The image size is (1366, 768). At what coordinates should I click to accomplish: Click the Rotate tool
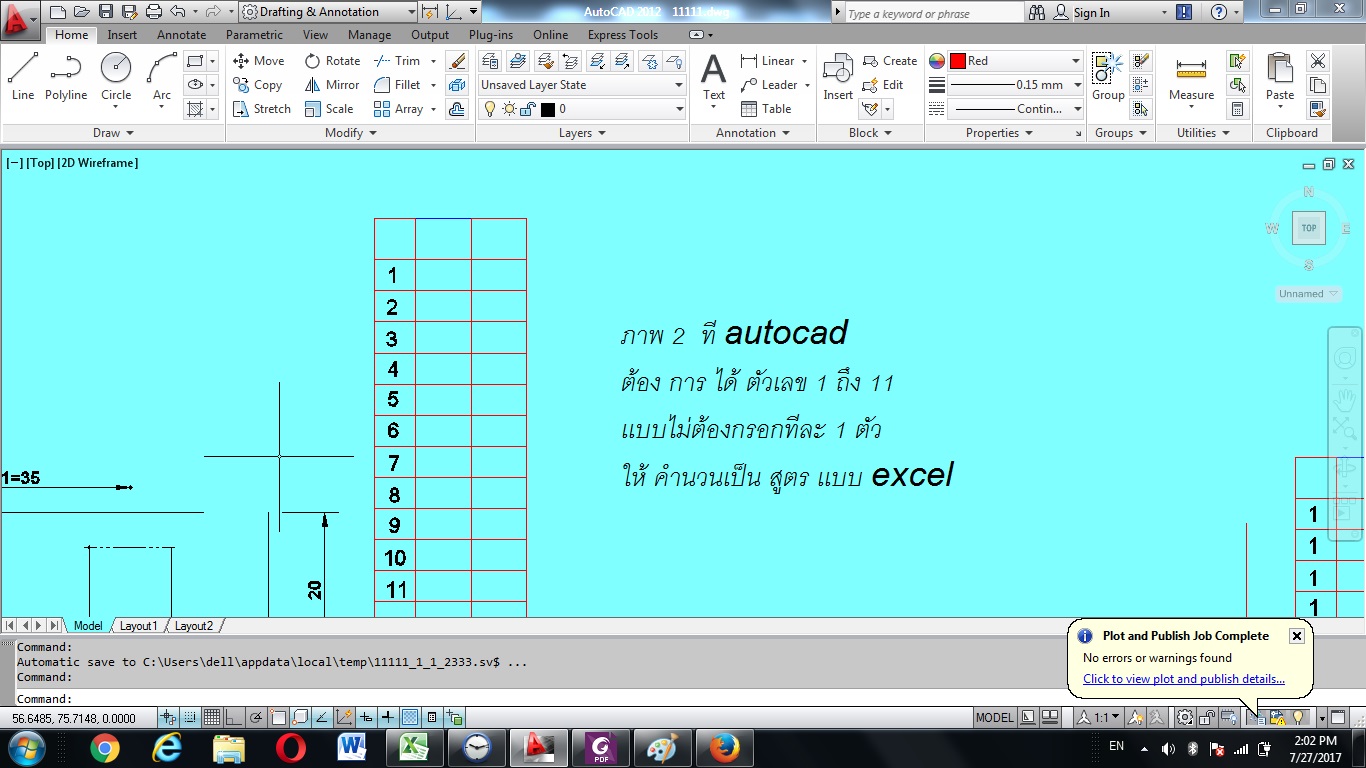pyautogui.click(x=332, y=61)
